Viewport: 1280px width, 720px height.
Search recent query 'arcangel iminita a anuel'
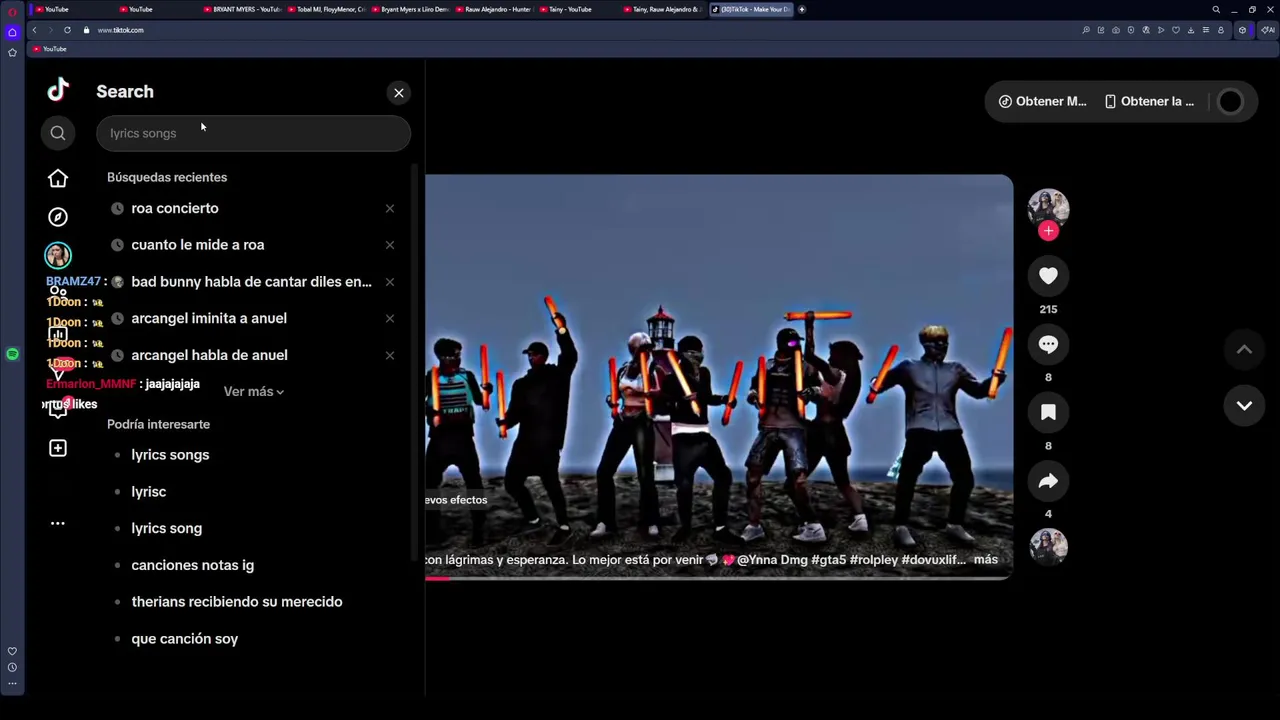pyautogui.click(x=209, y=318)
